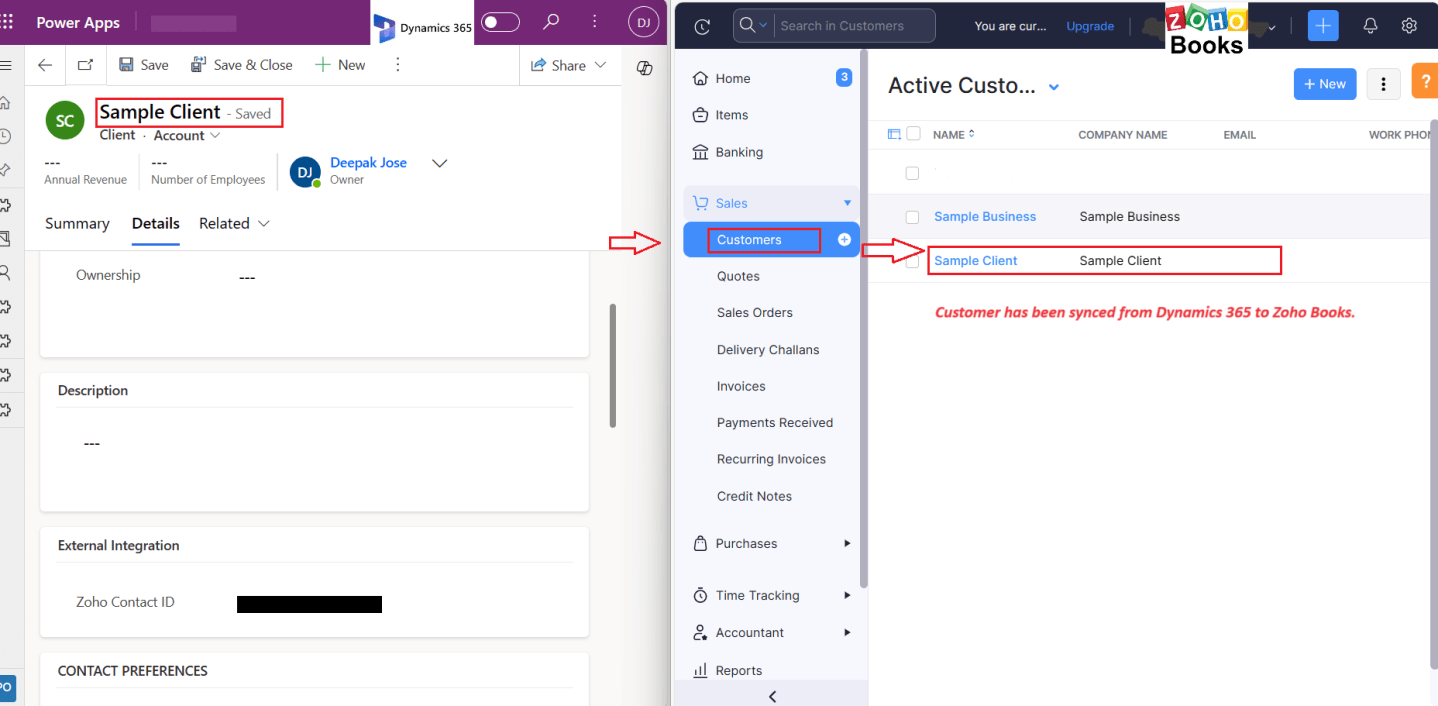1438x706 pixels.
Task: Click the back arrow in Power Apps
Action: point(45,65)
